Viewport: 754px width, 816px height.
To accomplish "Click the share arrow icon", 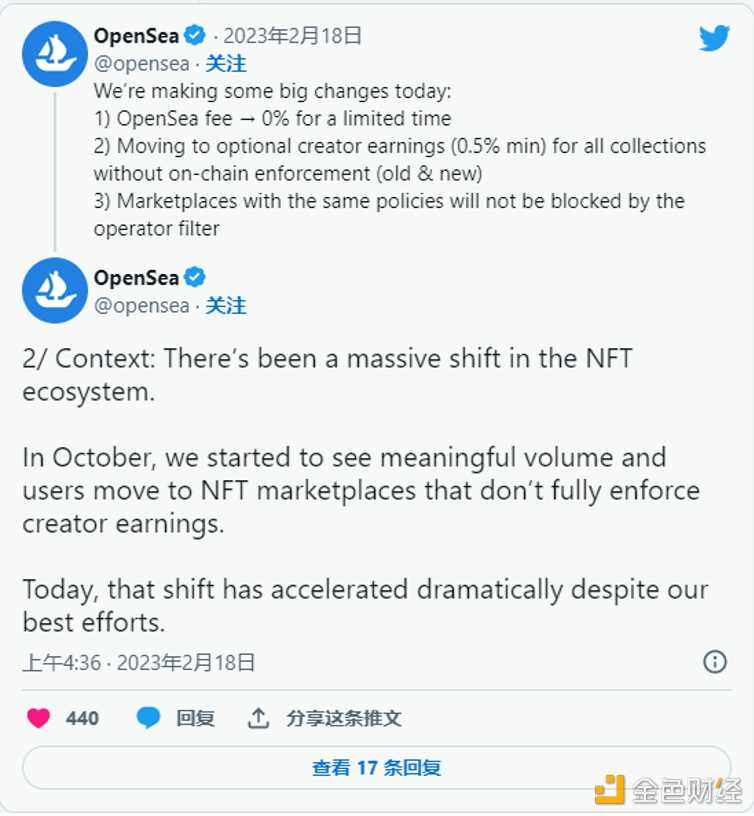I will point(258,718).
